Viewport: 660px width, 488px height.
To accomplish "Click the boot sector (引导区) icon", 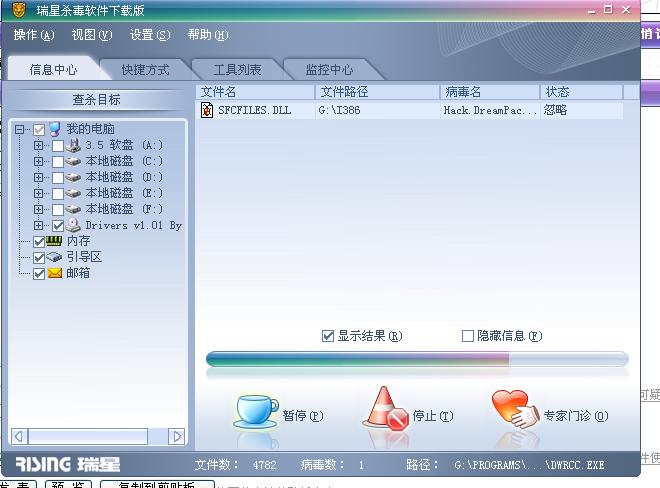I will click(54, 257).
